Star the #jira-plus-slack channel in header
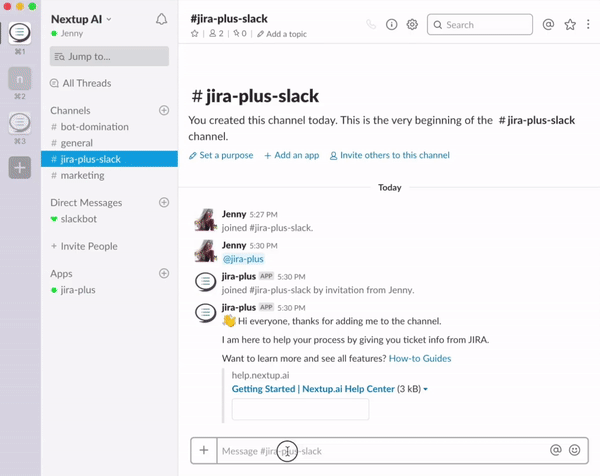Image resolution: width=600 pixels, height=476 pixels. (195, 34)
